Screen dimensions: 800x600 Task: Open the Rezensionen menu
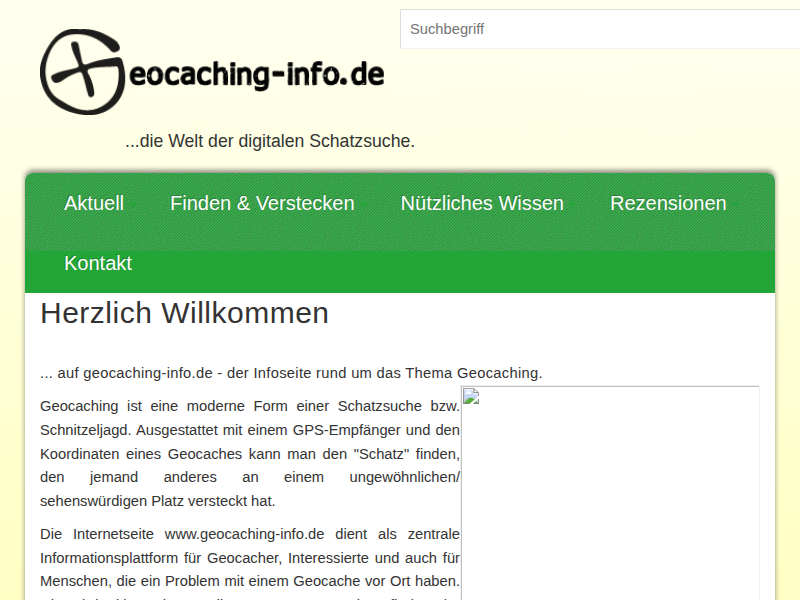tap(668, 204)
